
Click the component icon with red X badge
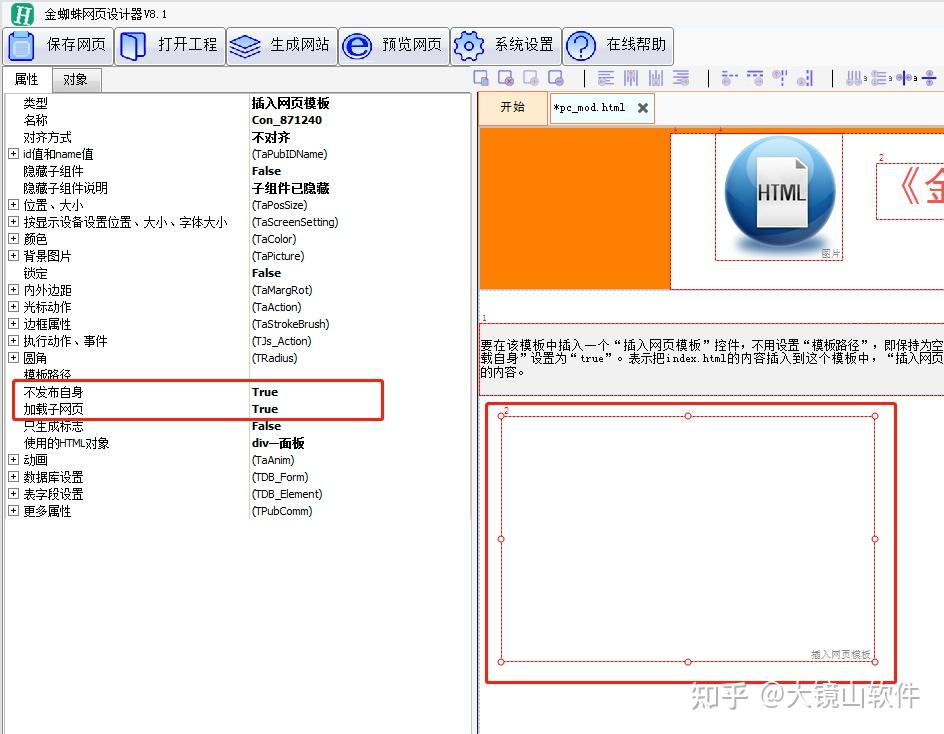[x=506, y=78]
